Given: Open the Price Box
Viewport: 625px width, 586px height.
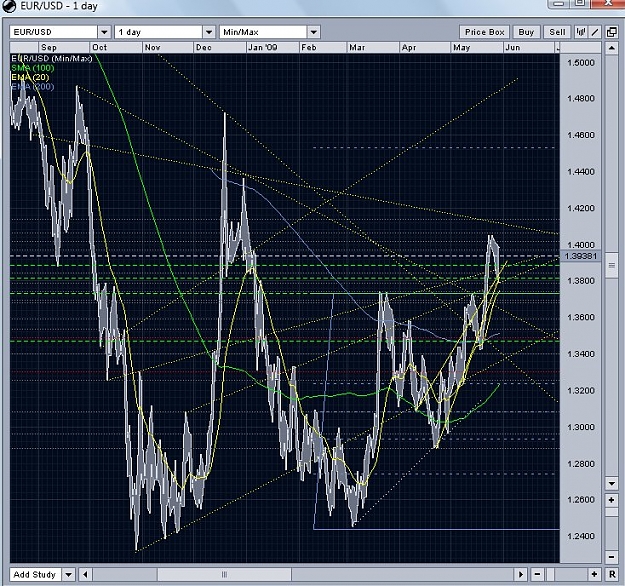Looking at the screenshot, I should click(484, 32).
